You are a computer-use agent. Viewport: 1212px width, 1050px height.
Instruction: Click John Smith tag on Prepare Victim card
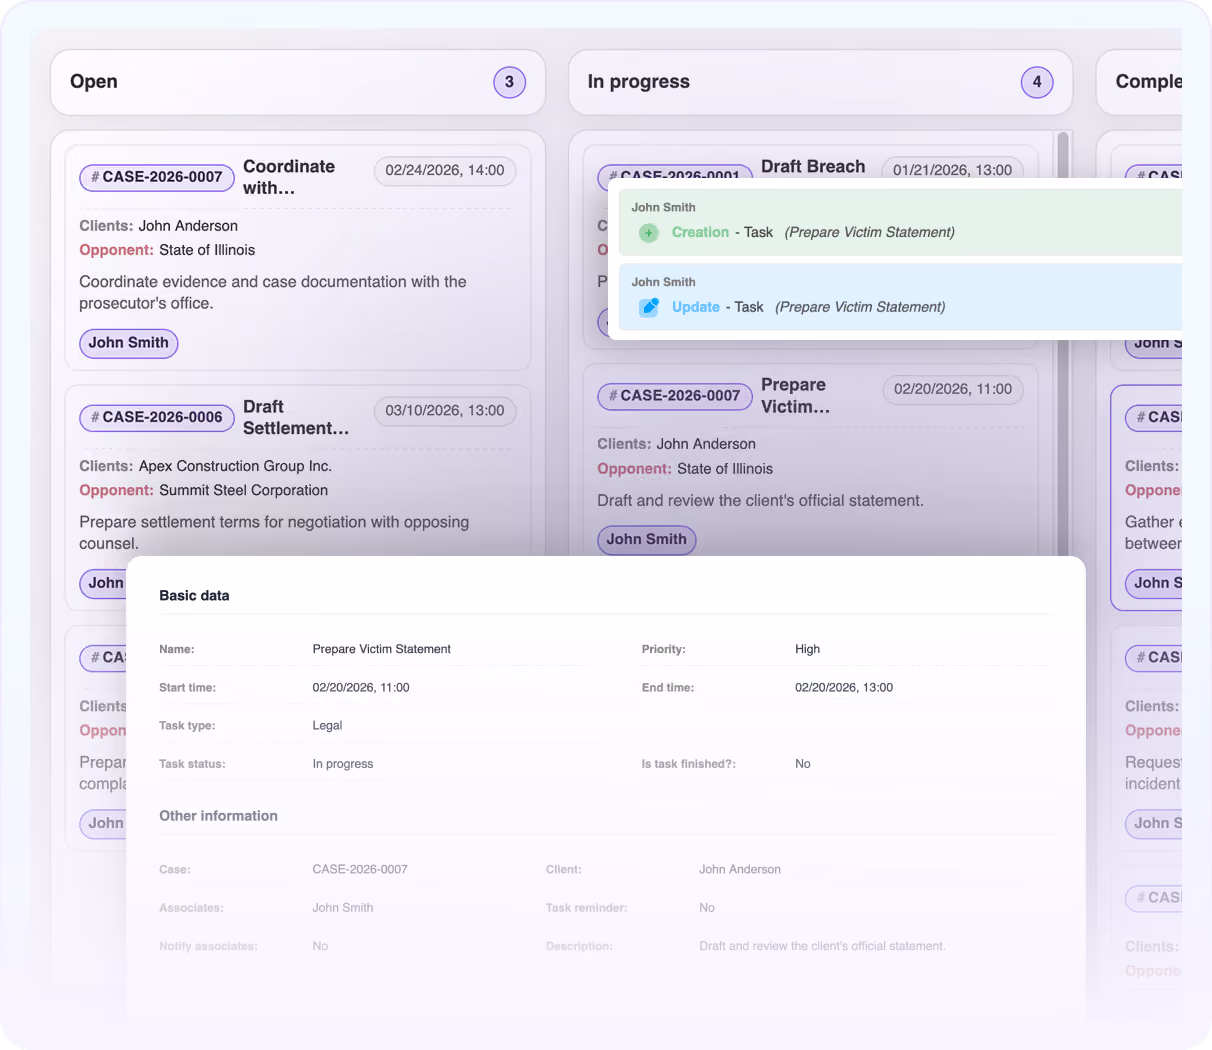647,540
